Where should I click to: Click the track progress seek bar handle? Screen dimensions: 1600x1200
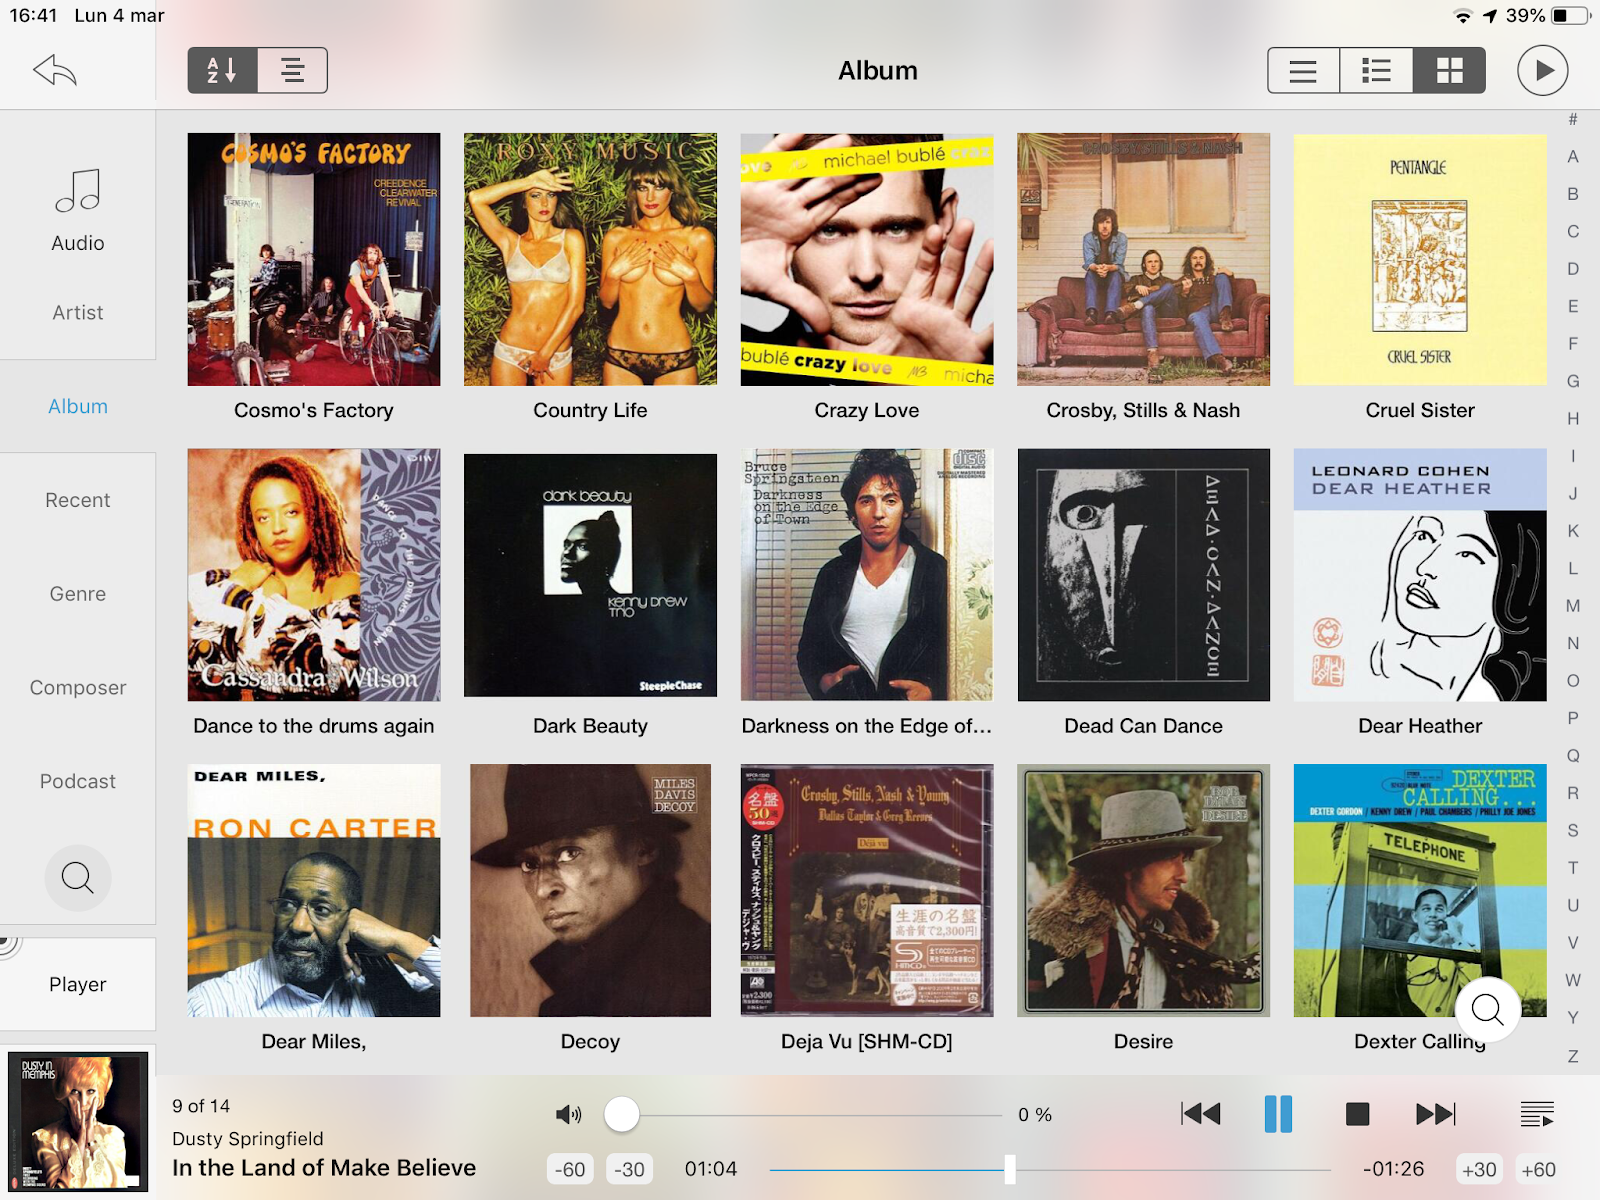1010,1169
